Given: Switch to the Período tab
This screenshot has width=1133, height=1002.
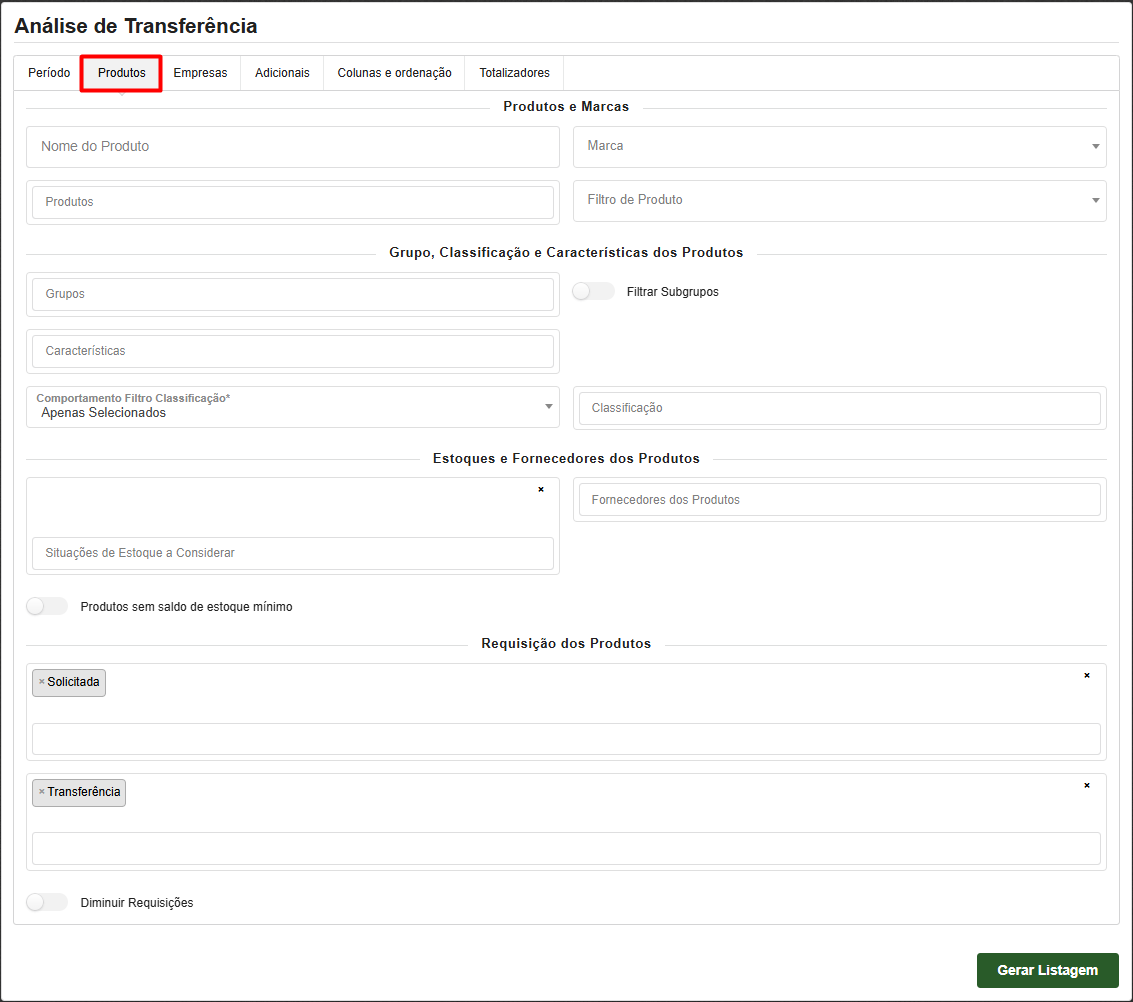Looking at the screenshot, I should [x=49, y=73].
